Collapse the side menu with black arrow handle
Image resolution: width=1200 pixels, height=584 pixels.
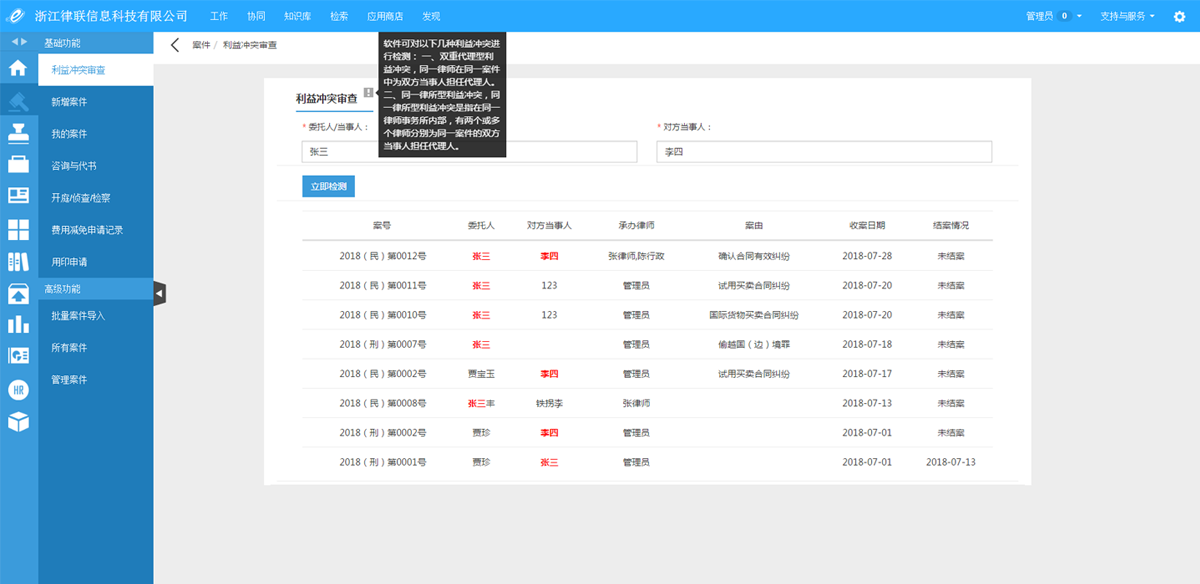[159, 292]
